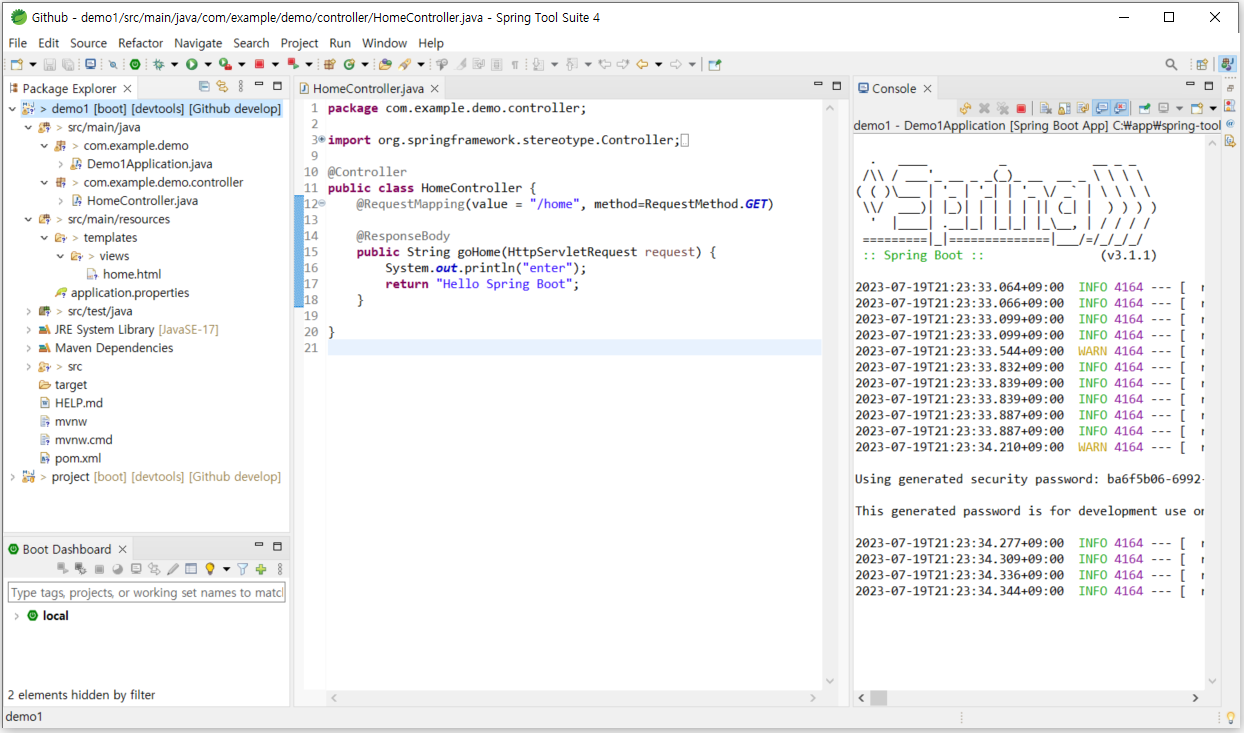Select home.html in the views folder
Image resolution: width=1244 pixels, height=733 pixels.
click(x=131, y=274)
